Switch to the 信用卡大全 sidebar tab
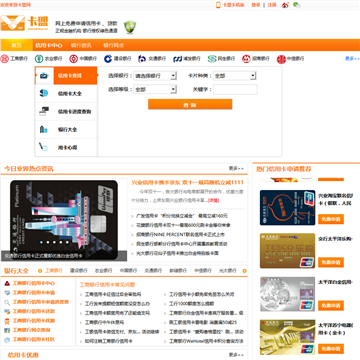360x360 pixels. [x=66, y=93]
